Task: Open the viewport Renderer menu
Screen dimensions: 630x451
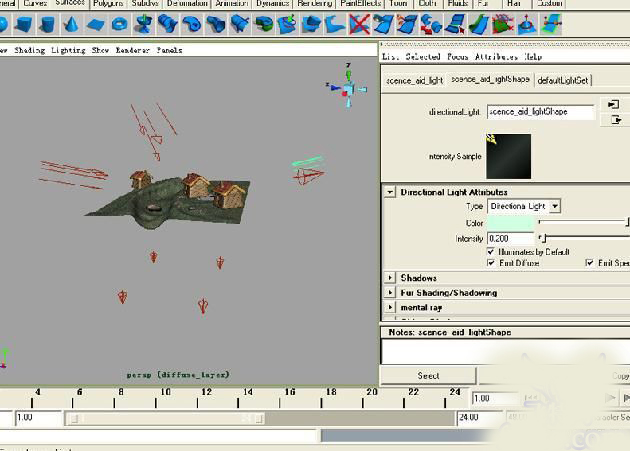Action: pyautogui.click(x=133, y=50)
